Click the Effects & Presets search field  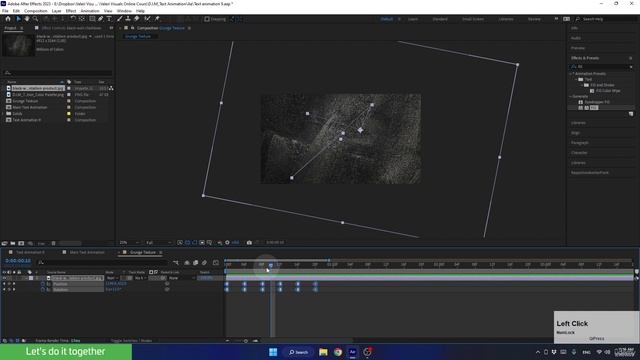pyautogui.click(x=602, y=67)
